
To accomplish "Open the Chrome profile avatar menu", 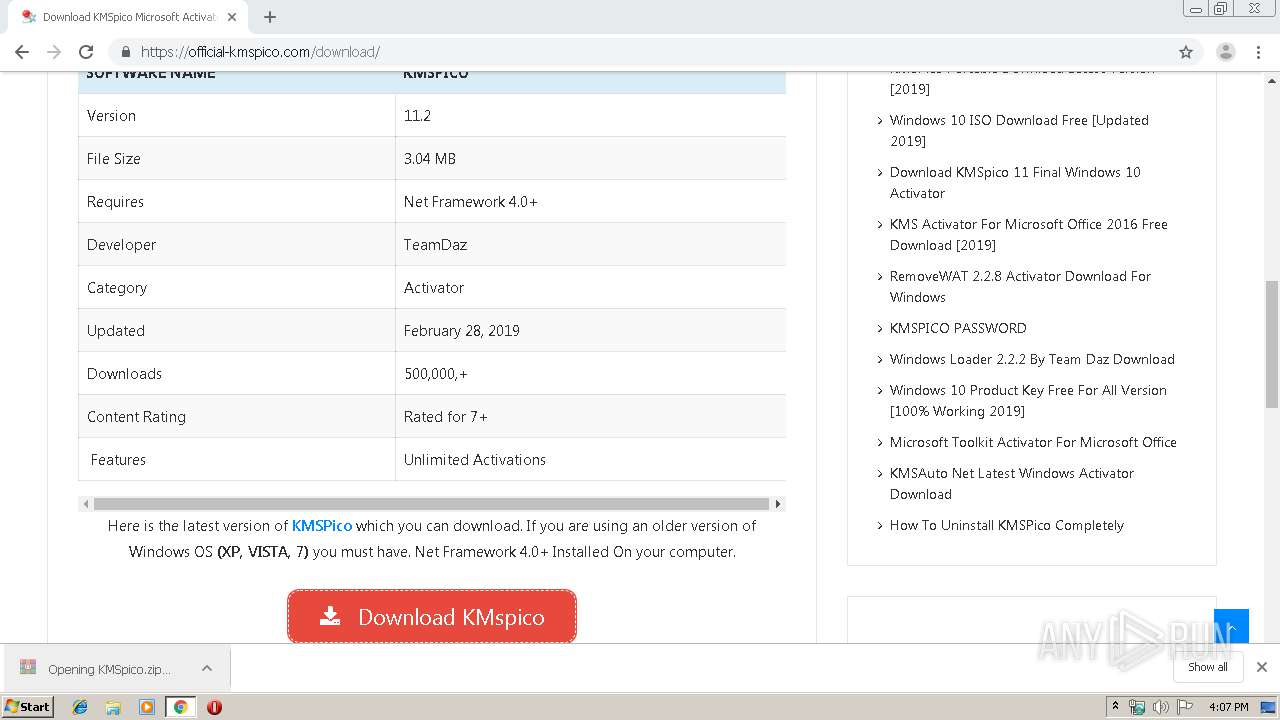I will coord(1226,52).
